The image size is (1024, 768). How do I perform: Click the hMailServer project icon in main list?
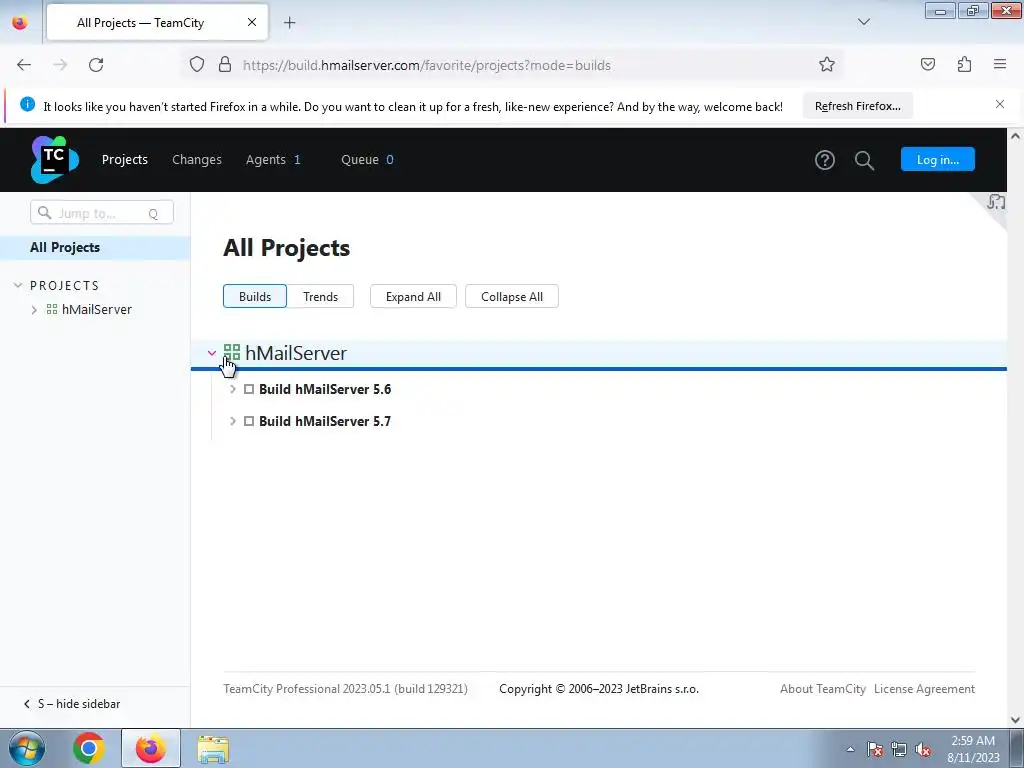[x=232, y=353]
